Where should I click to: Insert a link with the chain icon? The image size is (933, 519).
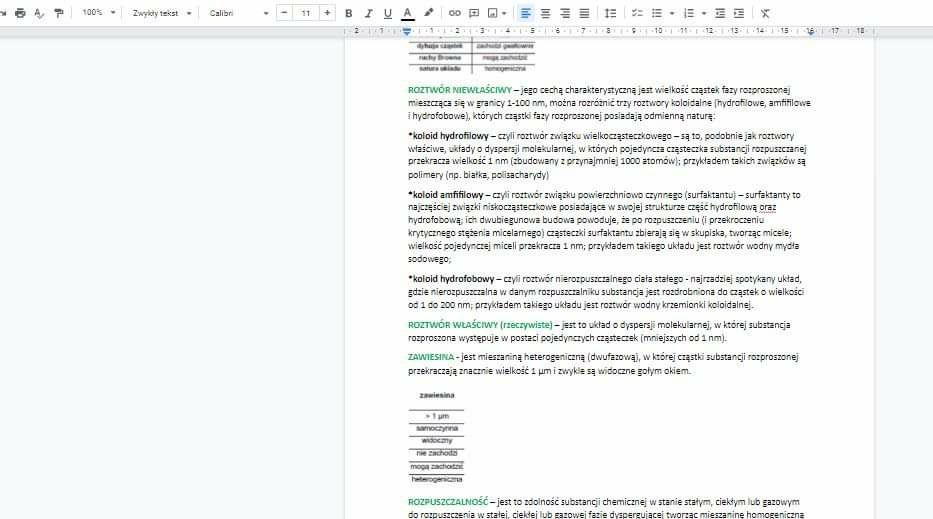(x=455, y=13)
